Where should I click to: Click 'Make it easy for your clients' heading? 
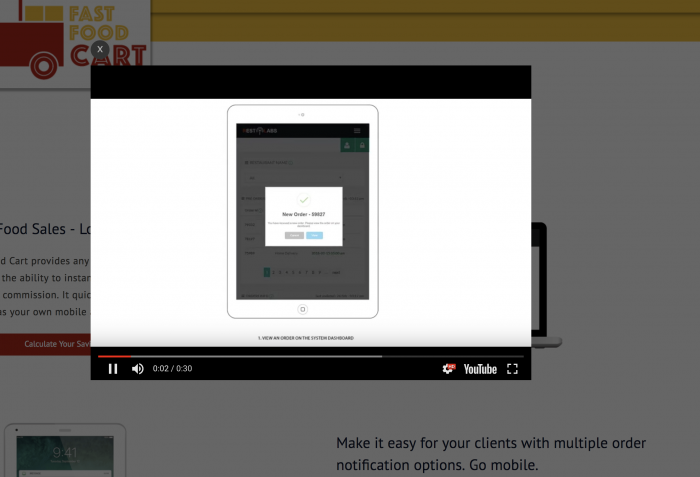click(x=491, y=454)
